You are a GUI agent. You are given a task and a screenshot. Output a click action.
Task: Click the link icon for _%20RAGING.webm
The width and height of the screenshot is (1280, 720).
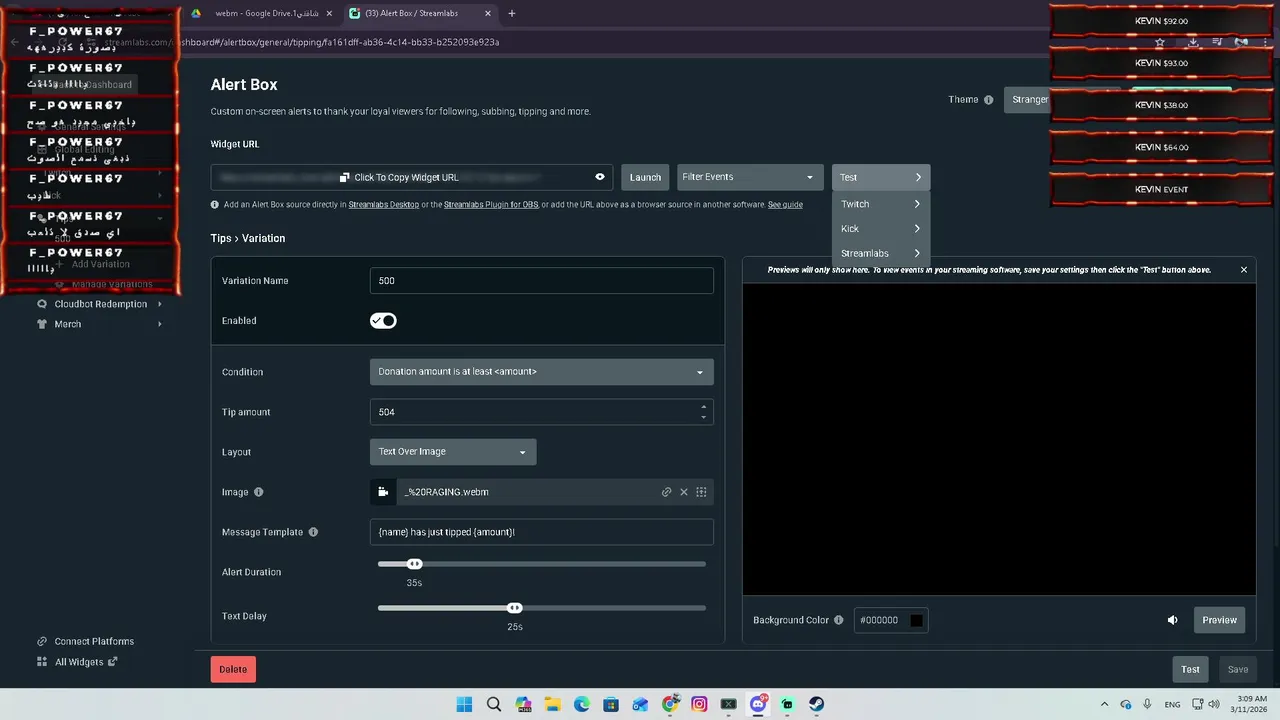point(666,492)
